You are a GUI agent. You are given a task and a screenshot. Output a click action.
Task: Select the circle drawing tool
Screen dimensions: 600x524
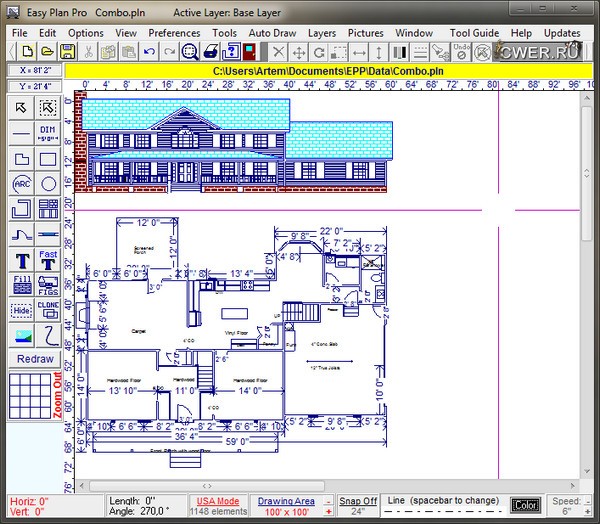[48, 184]
